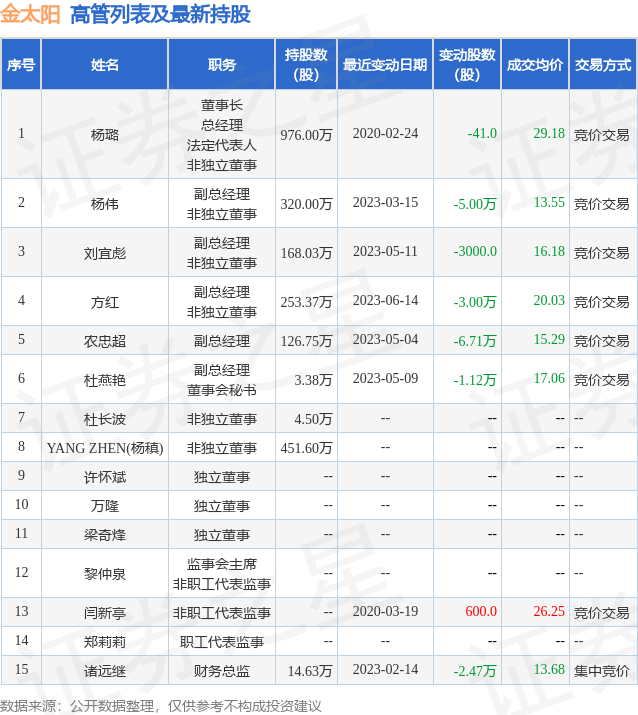Click the shareholding value 253.37万
Image resolution: width=638 pixels, height=715 pixels.
click(306, 301)
